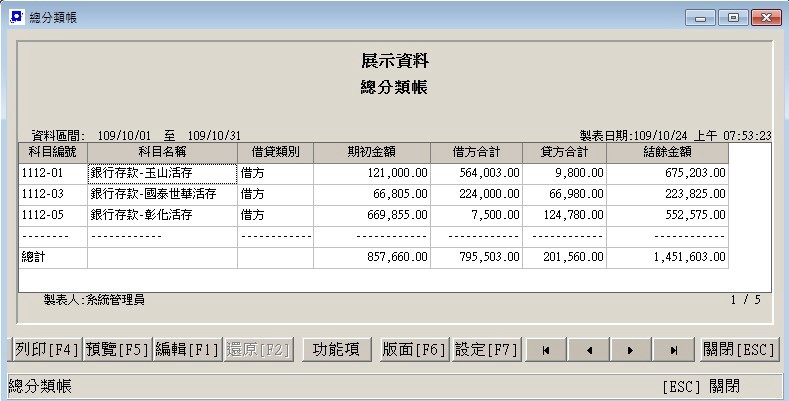789x401 pixels.
Task: Click the 版面[F6] layout button
Action: coord(415,350)
